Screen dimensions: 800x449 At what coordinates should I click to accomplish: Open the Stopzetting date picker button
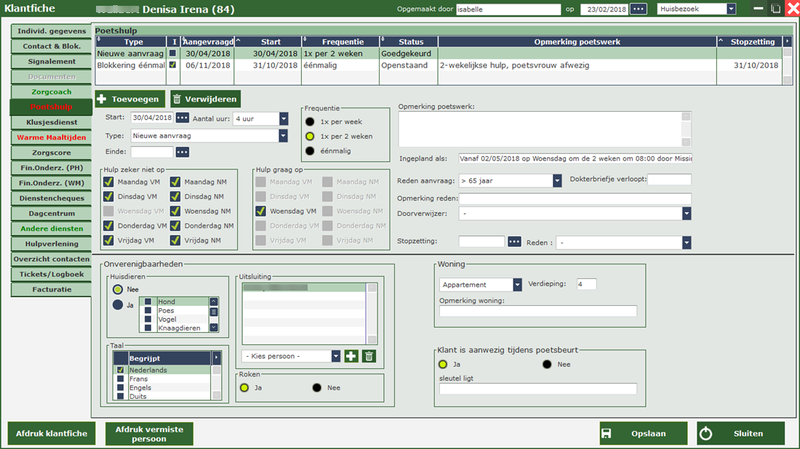pos(514,242)
